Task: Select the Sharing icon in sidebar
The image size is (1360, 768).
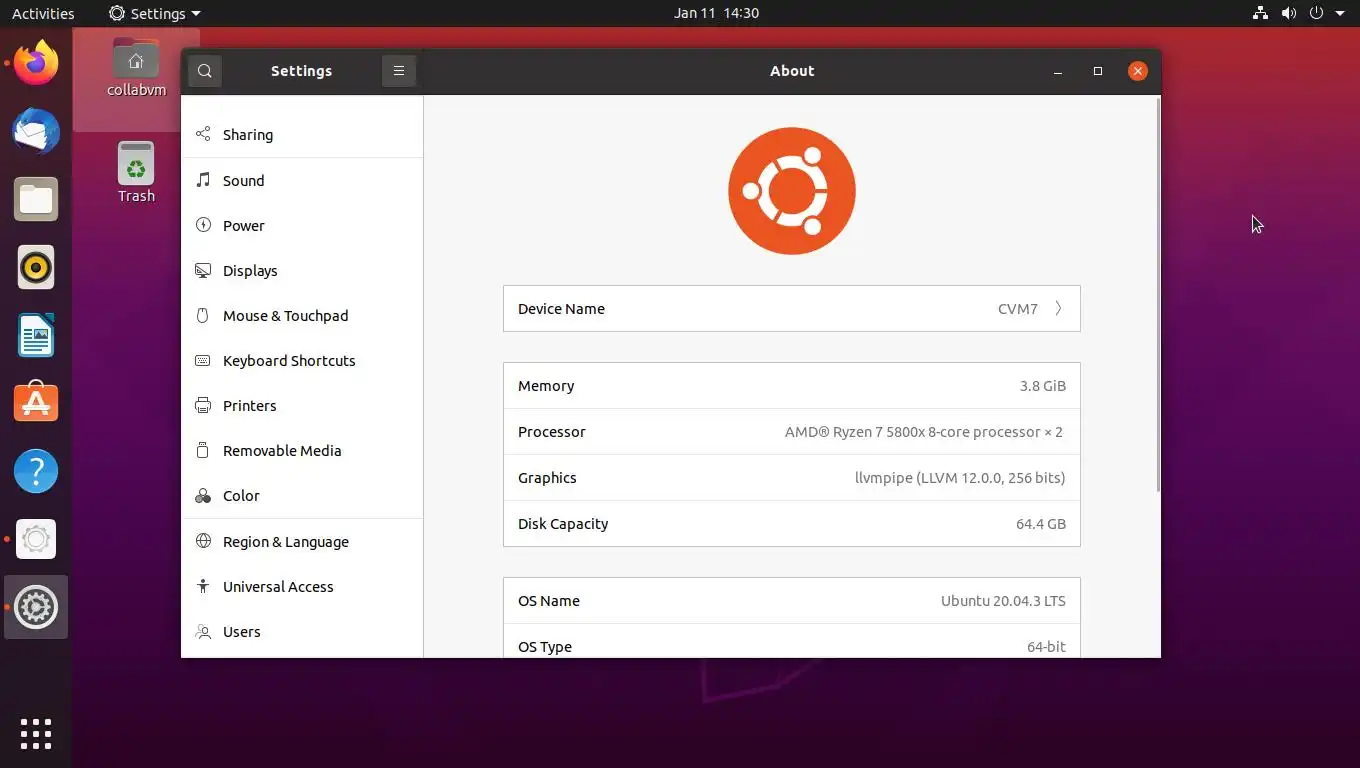Action: [x=203, y=134]
